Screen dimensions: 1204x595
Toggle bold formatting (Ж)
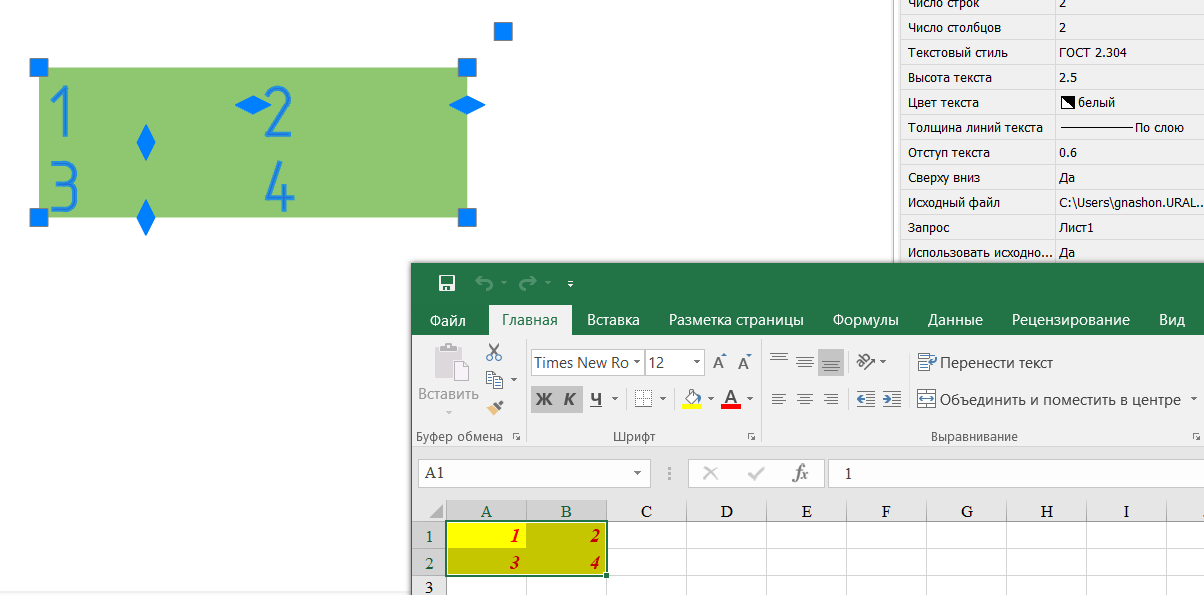tap(544, 399)
